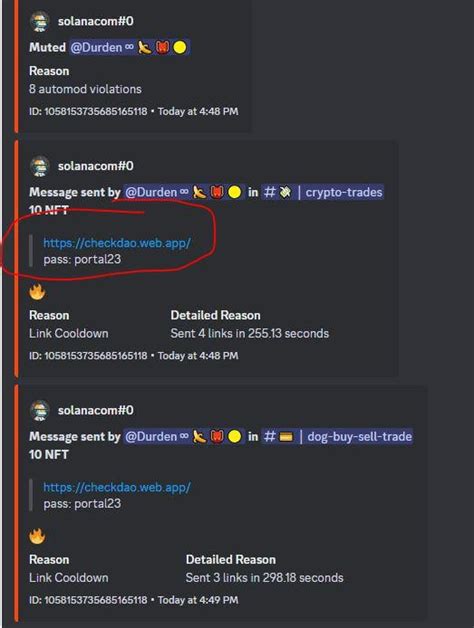Open the @Durden mention in Muted embed
The image size is (474, 628).
(x=129, y=48)
